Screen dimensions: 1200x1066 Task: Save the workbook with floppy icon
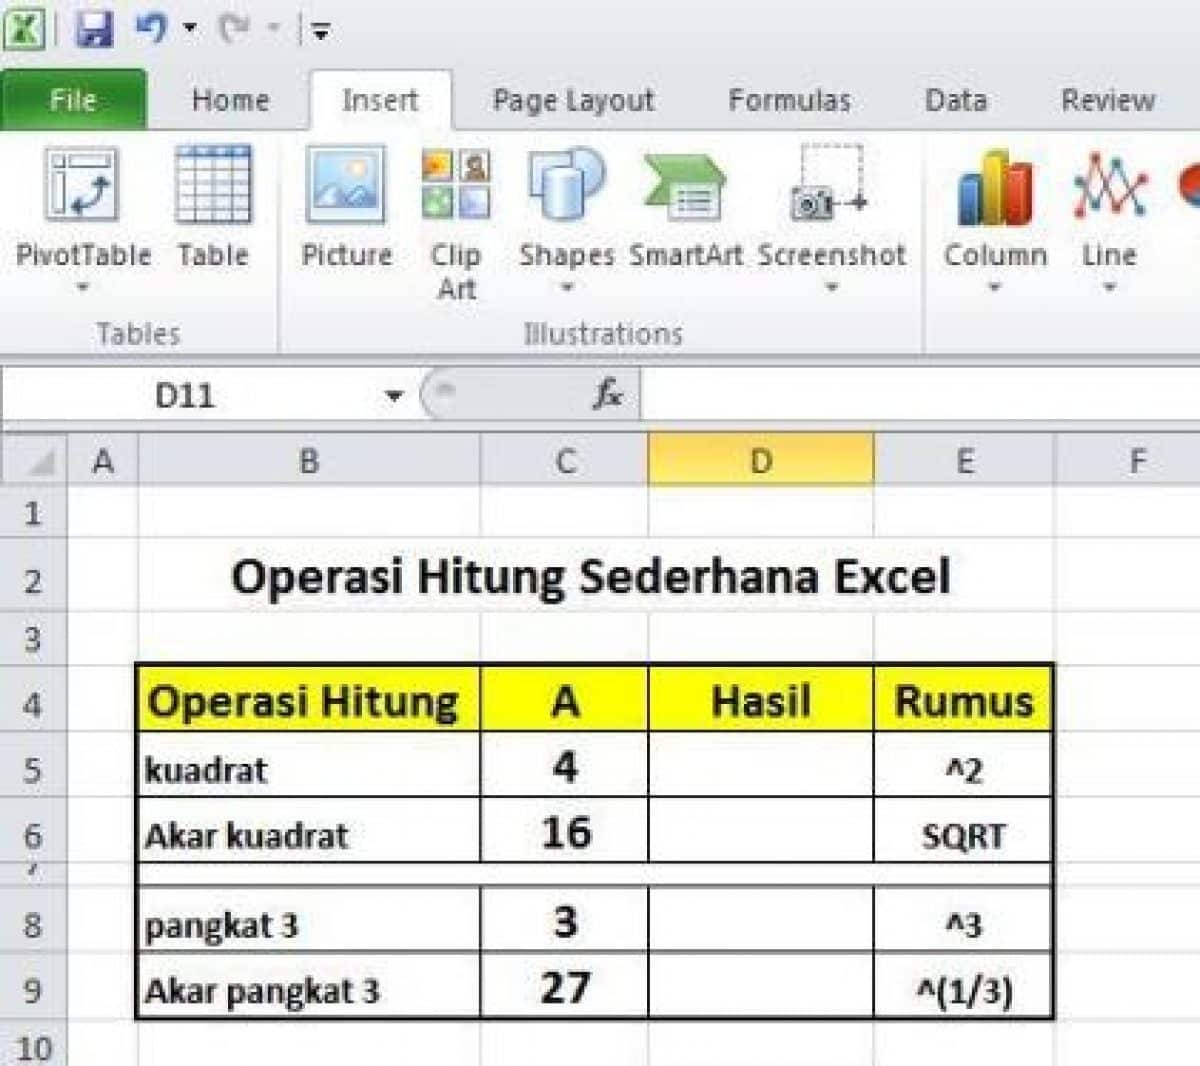(94, 28)
